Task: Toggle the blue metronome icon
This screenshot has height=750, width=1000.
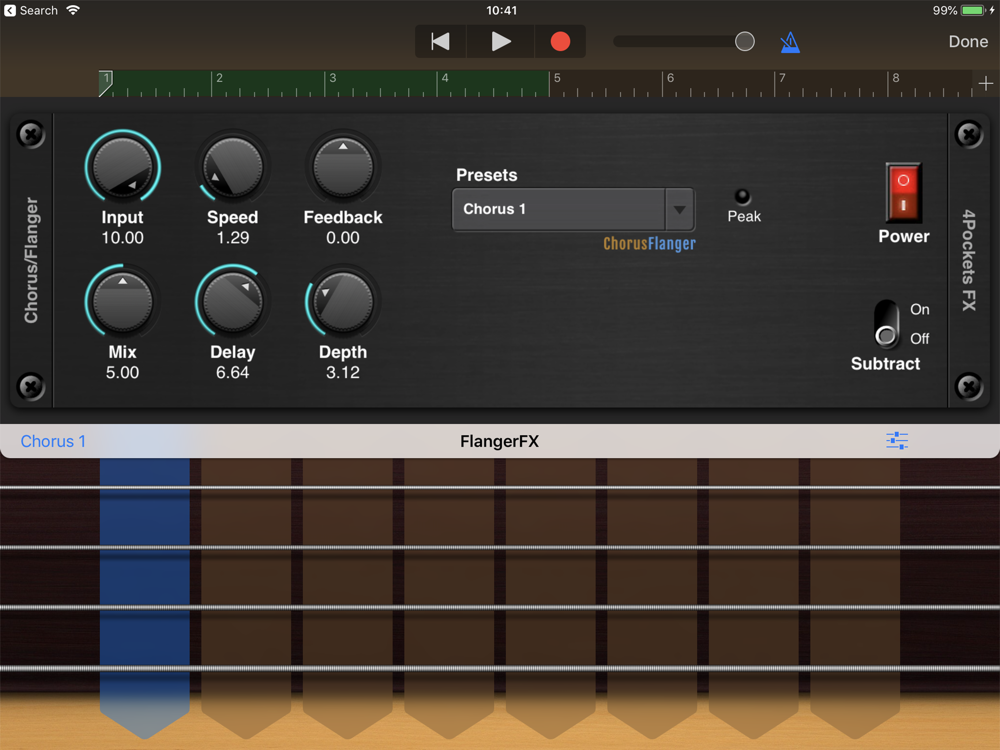Action: 790,42
